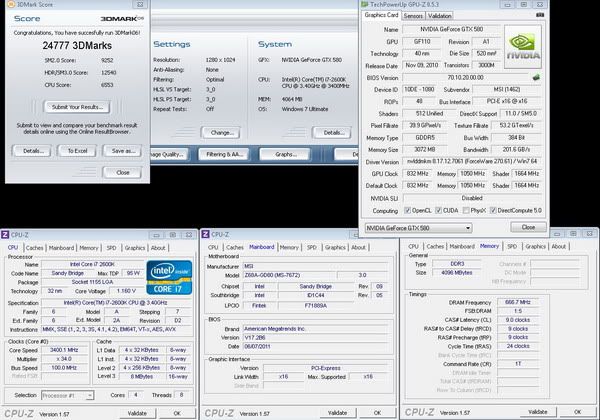Click the motherboard model Z68A-GD80 (MS-7672)
600x420 pixels.
point(289,275)
